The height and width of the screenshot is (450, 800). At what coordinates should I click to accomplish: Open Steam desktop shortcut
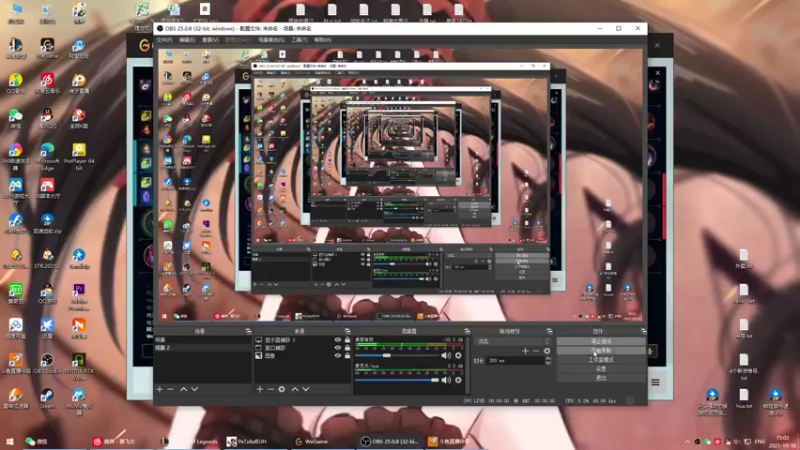point(47,399)
